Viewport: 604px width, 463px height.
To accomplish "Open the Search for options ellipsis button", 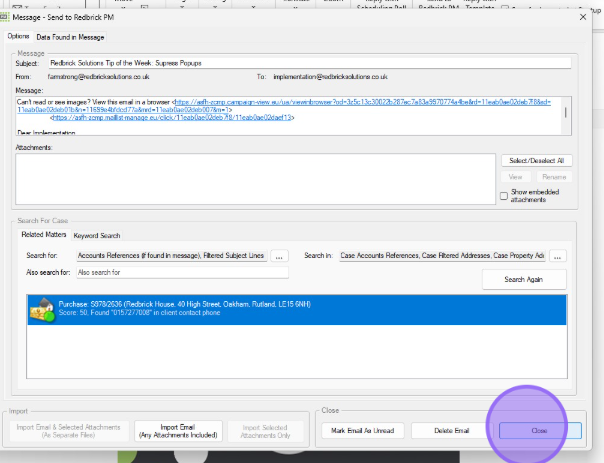I will pos(280,257).
